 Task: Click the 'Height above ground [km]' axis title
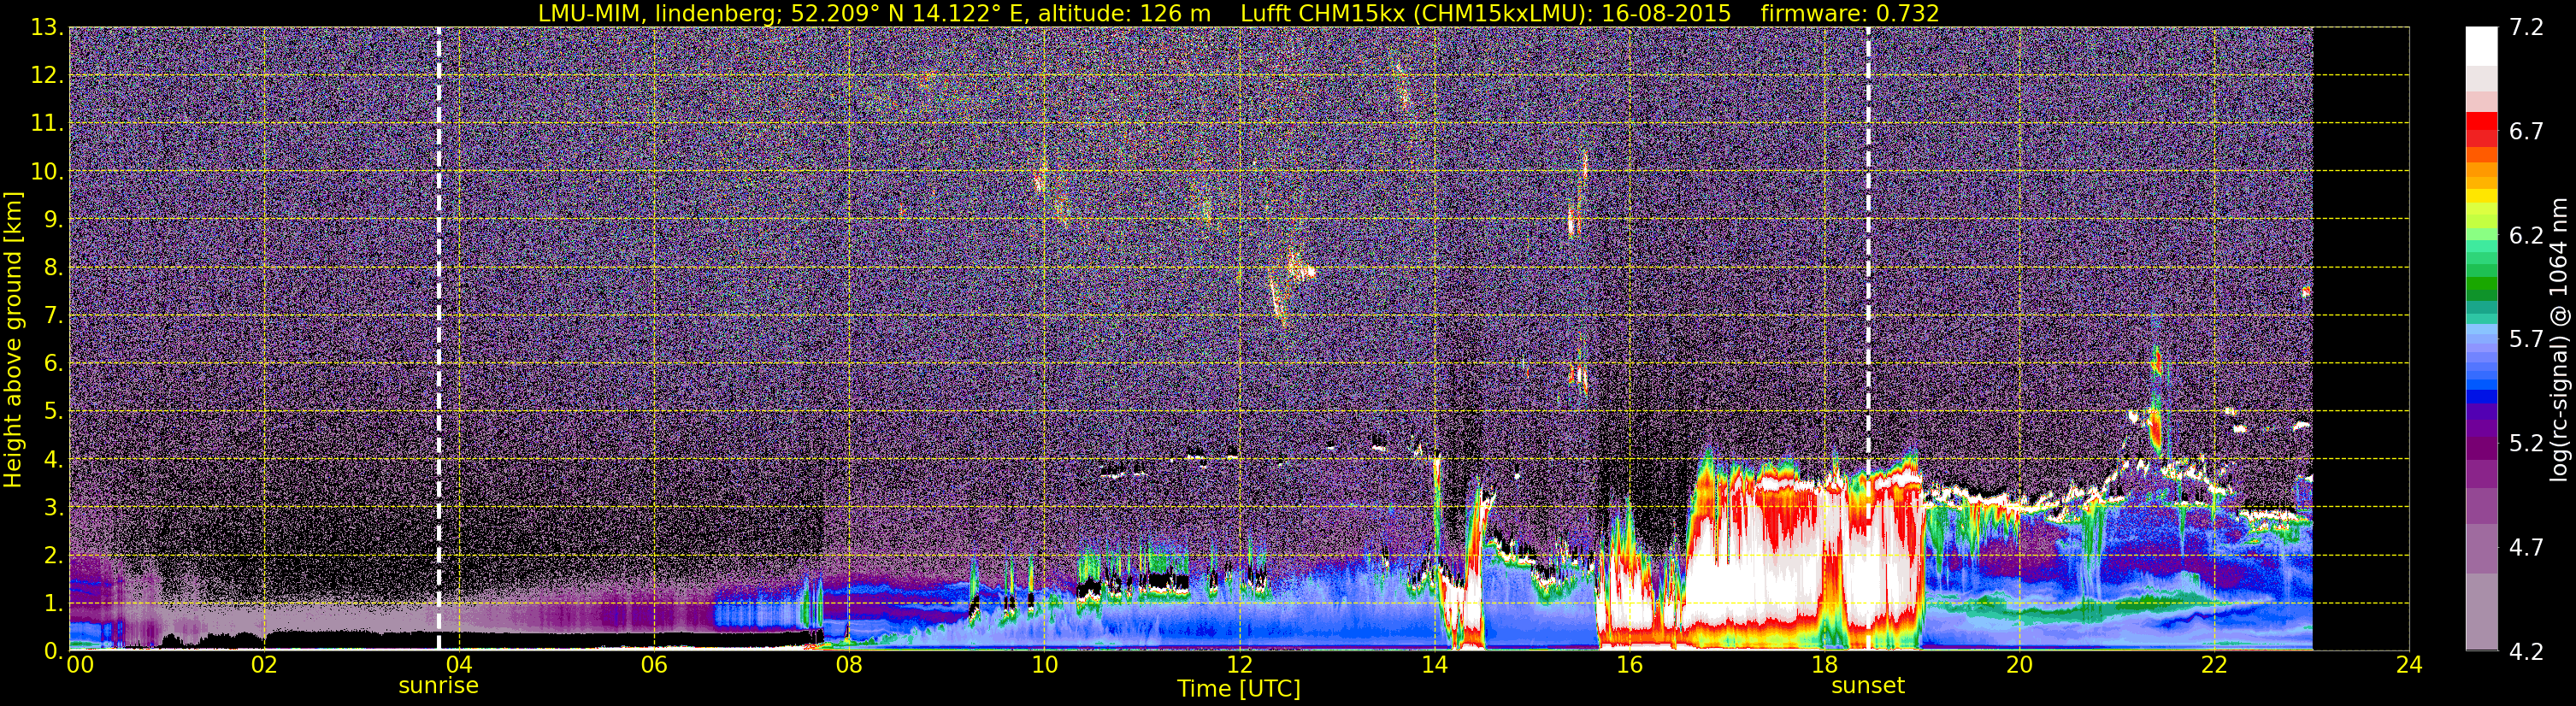(13, 338)
